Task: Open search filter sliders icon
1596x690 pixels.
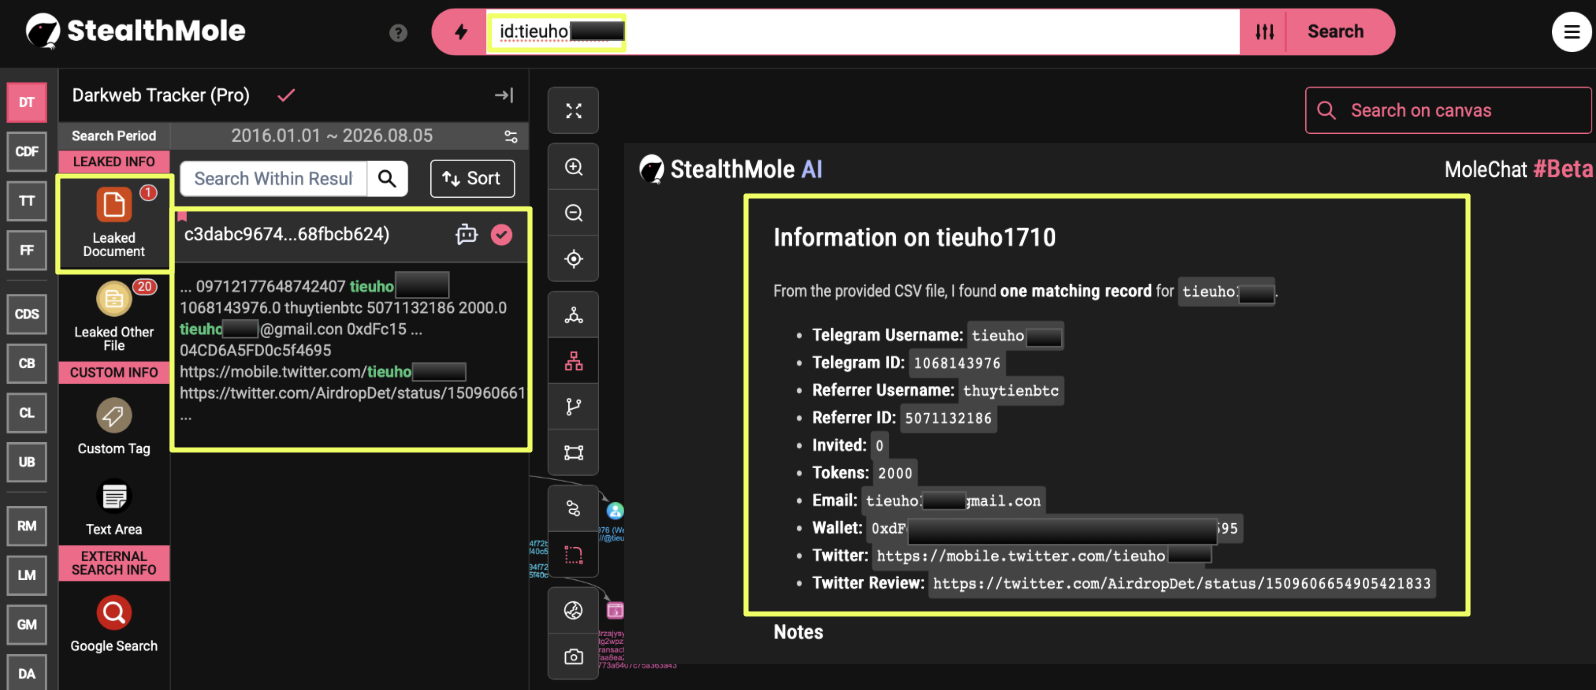Action: tap(1265, 32)
